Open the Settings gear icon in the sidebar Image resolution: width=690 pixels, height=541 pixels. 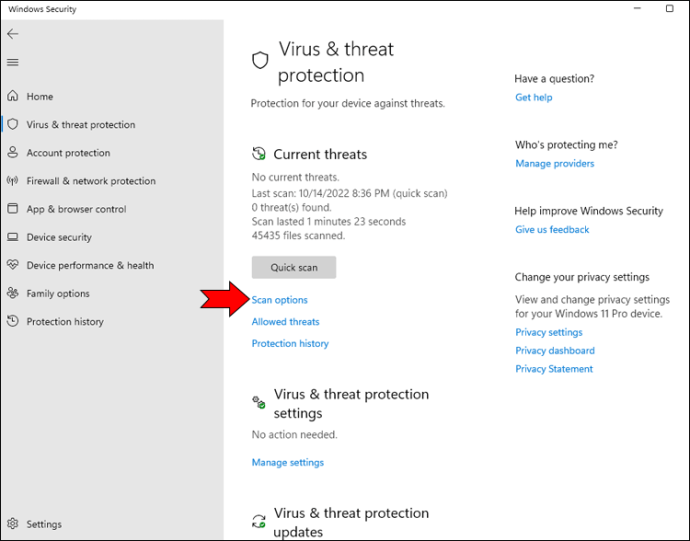pos(13,523)
